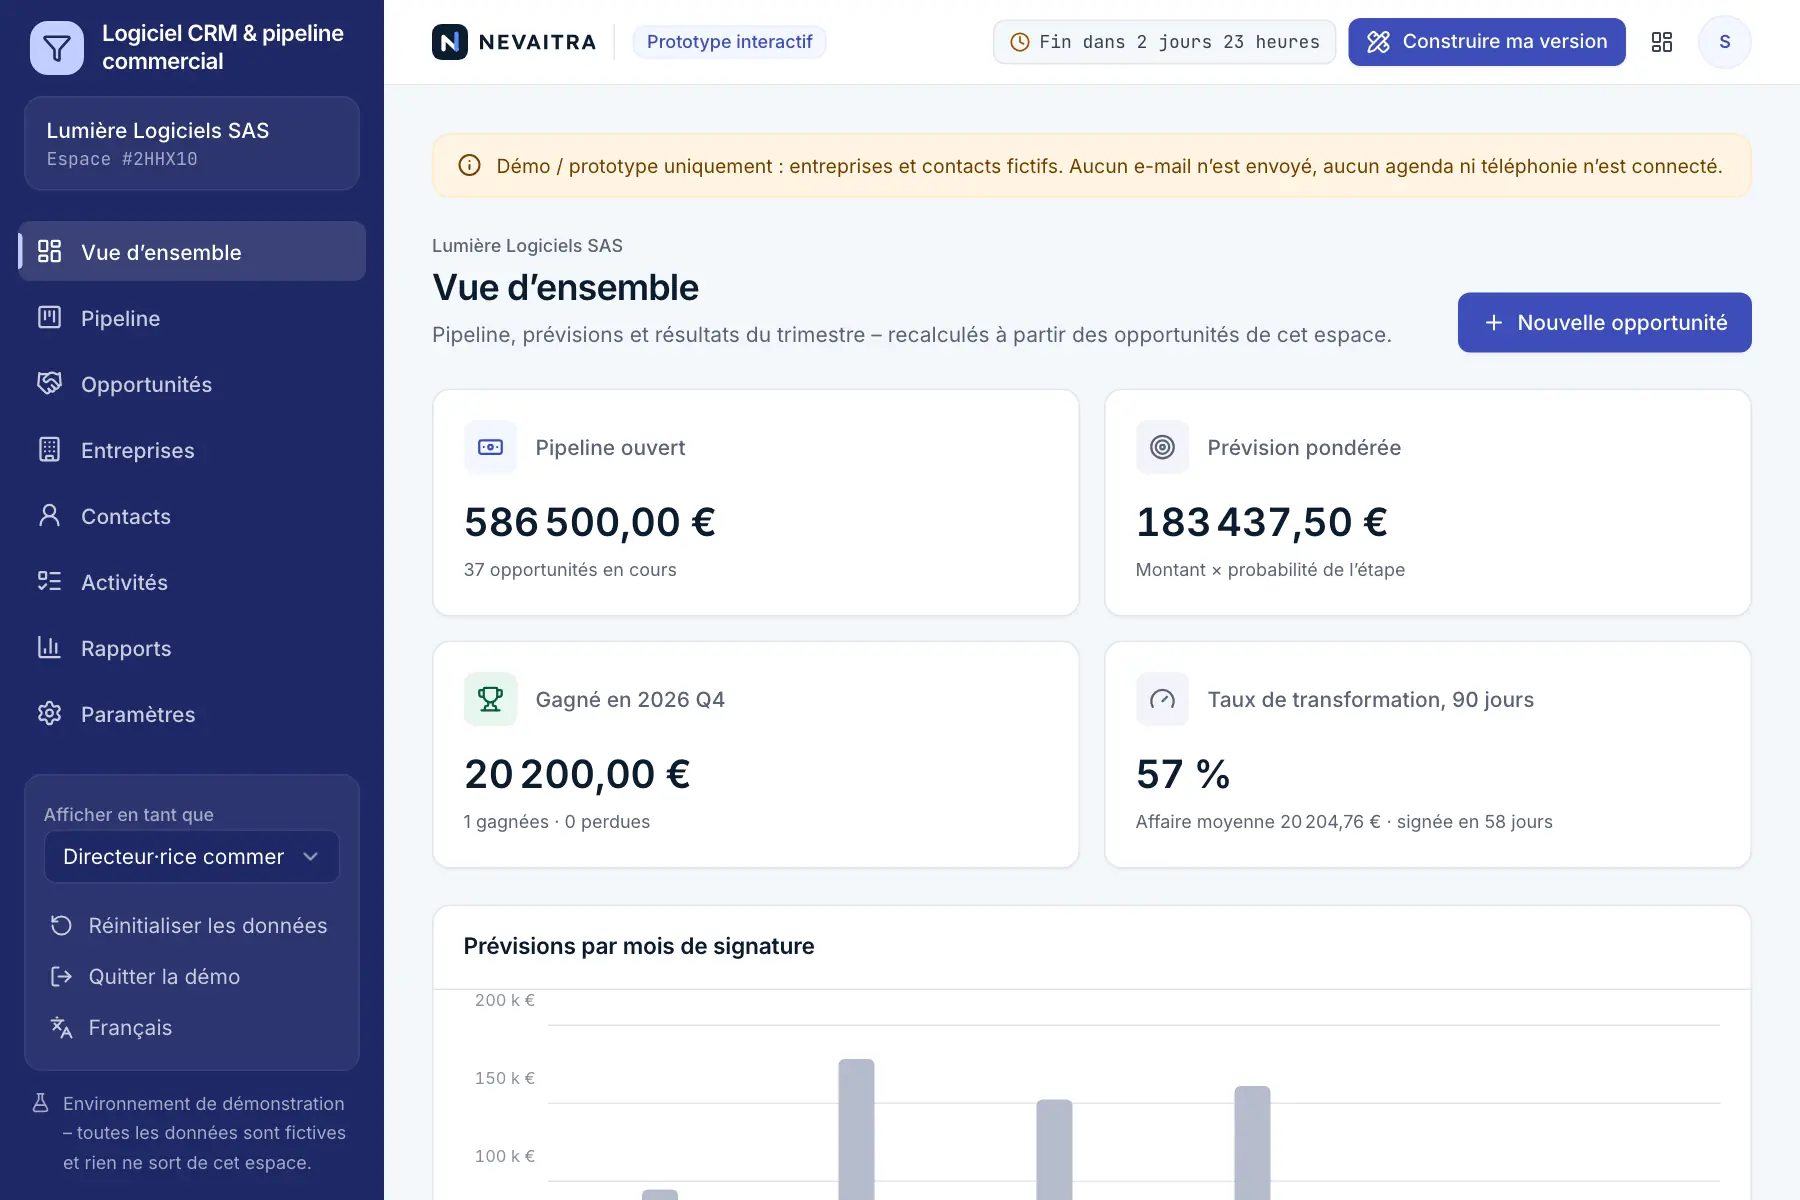Click the 57 % conversion rate
Screen dimensions: 1800x1200
(x=1183, y=774)
